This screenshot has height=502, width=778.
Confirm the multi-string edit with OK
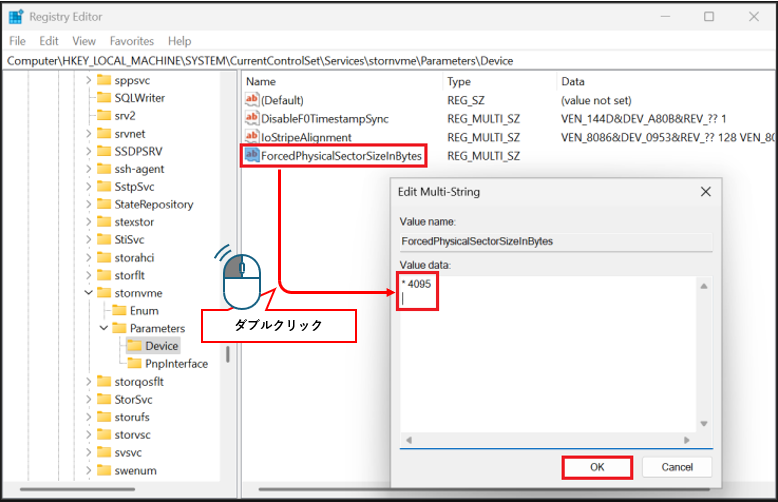(597, 467)
